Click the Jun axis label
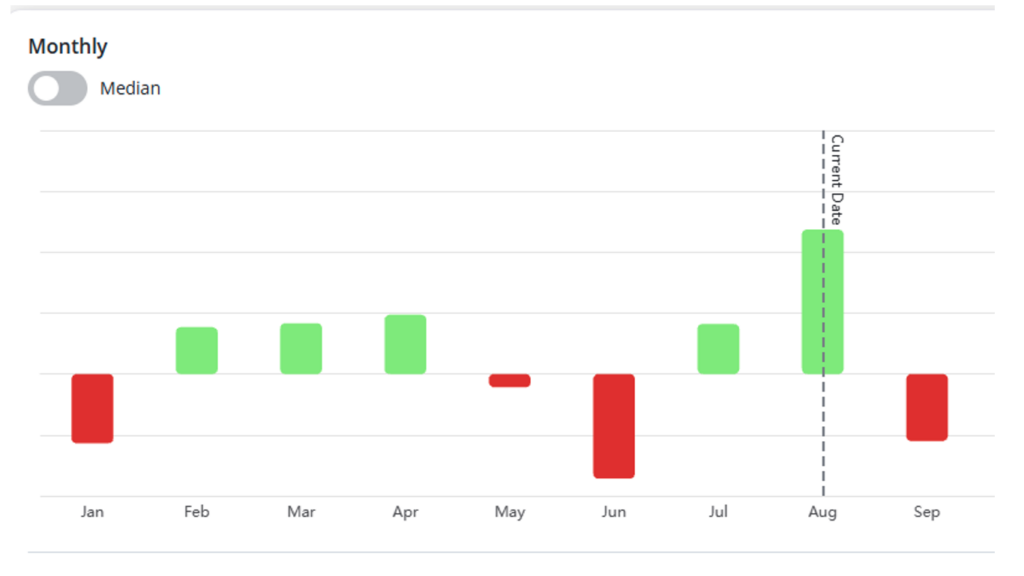Image resolution: width=1024 pixels, height=576 pixels. (614, 512)
